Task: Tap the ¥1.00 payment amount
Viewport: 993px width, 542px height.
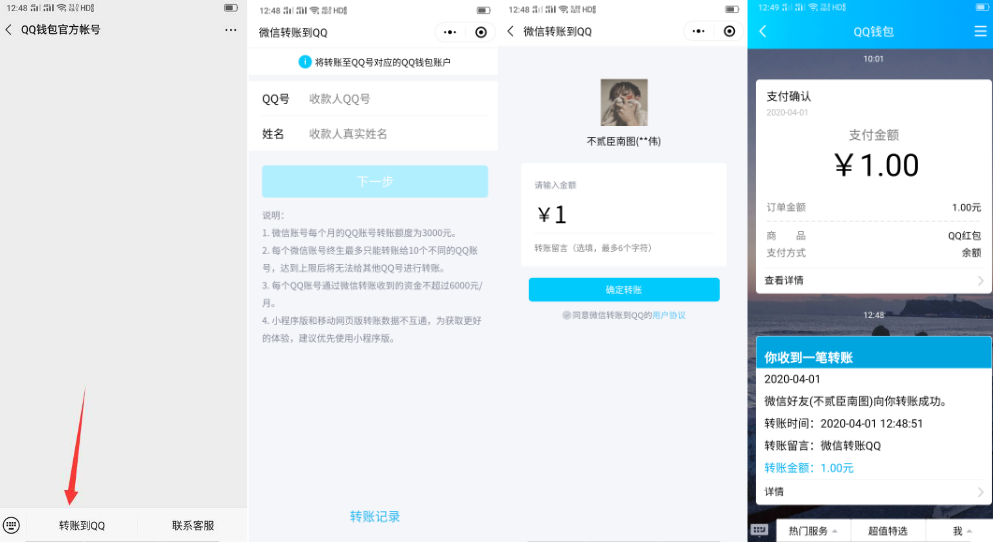Action: [876, 165]
